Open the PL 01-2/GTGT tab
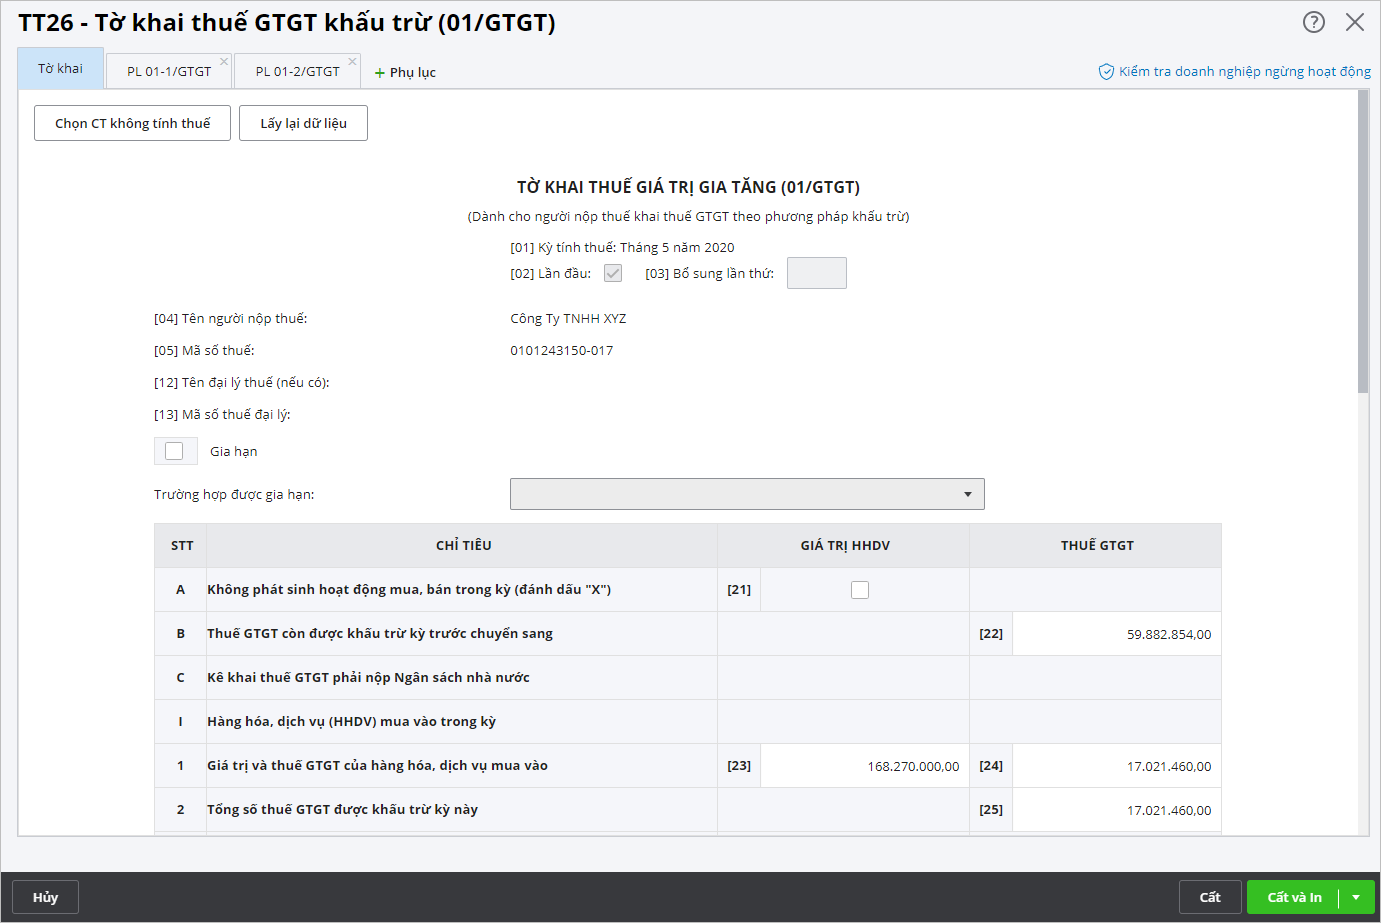Image resolution: width=1381 pixels, height=923 pixels. tap(297, 72)
